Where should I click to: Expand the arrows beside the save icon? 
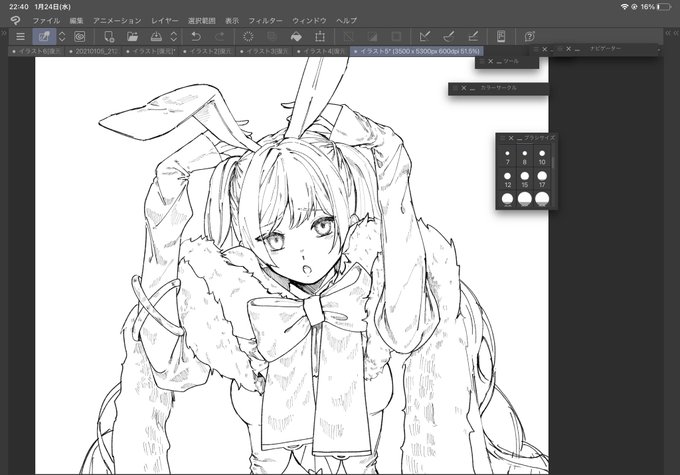pos(173,36)
